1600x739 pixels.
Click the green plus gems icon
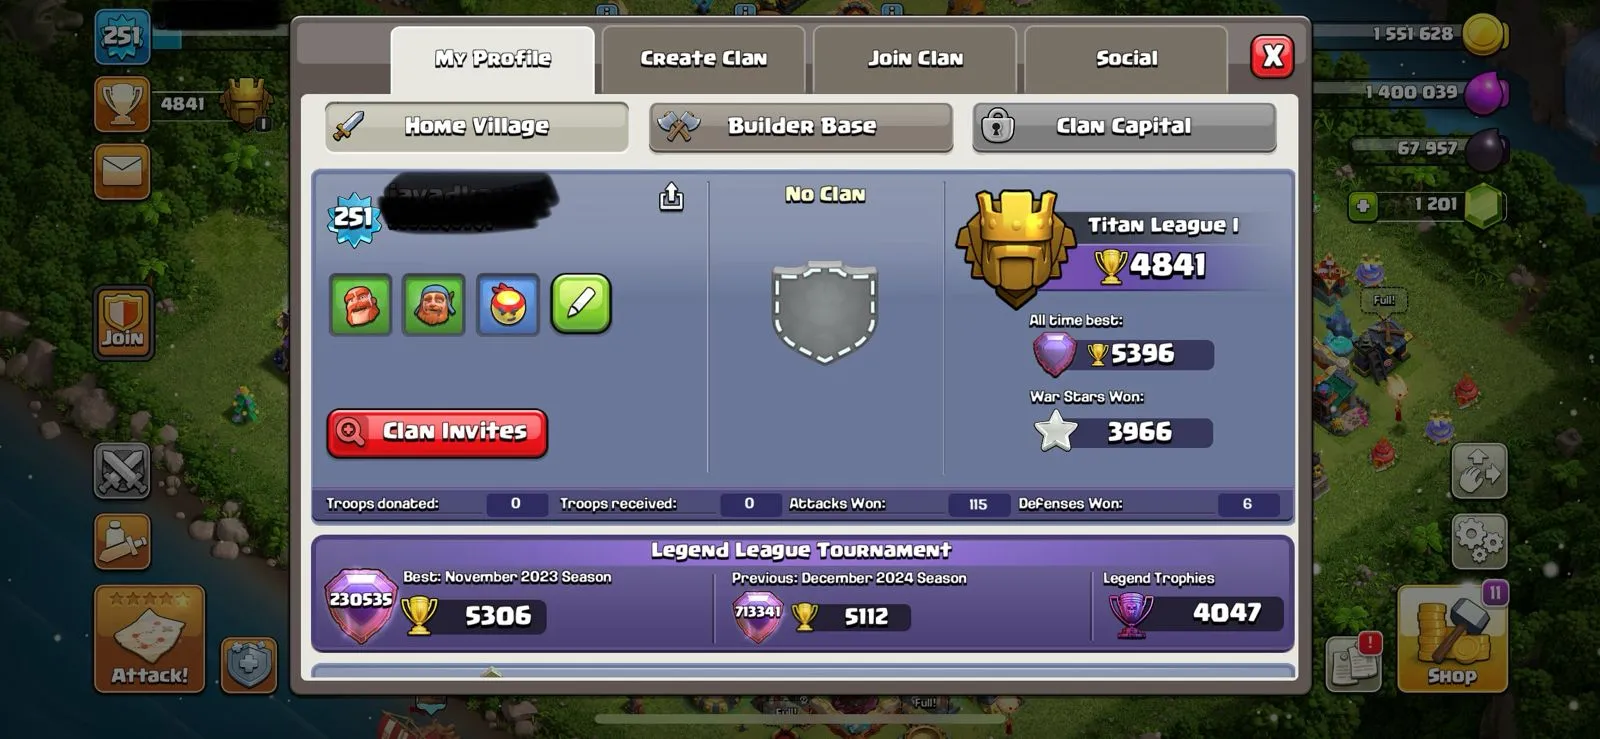tap(1362, 206)
